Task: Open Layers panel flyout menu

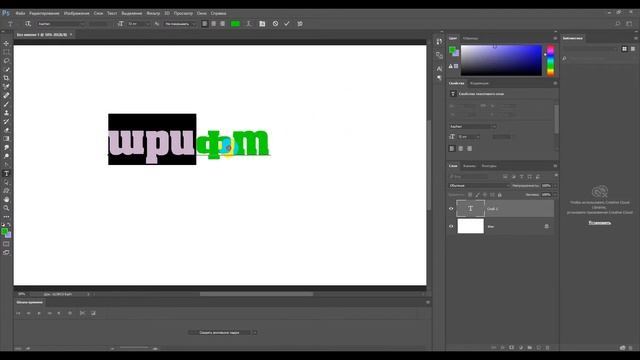Action: click(555, 166)
